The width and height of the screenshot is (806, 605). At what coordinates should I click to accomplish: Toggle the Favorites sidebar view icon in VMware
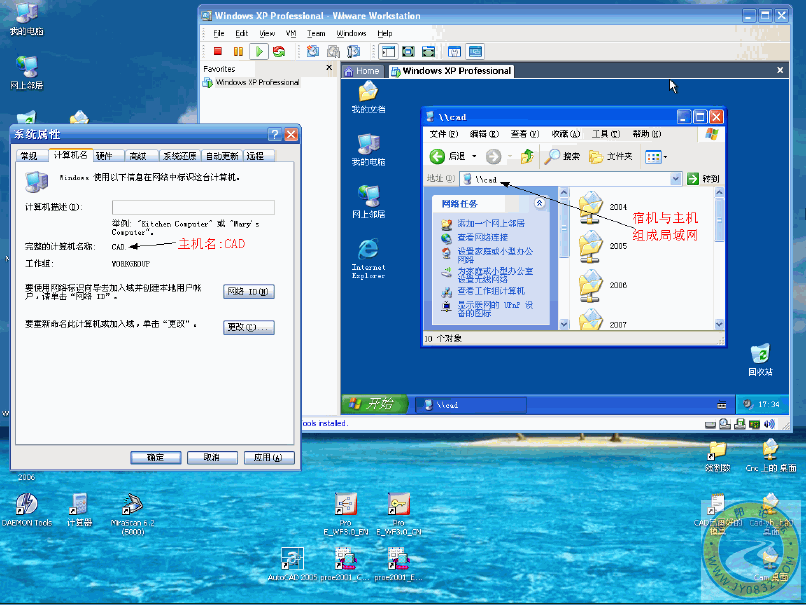[x=388, y=51]
